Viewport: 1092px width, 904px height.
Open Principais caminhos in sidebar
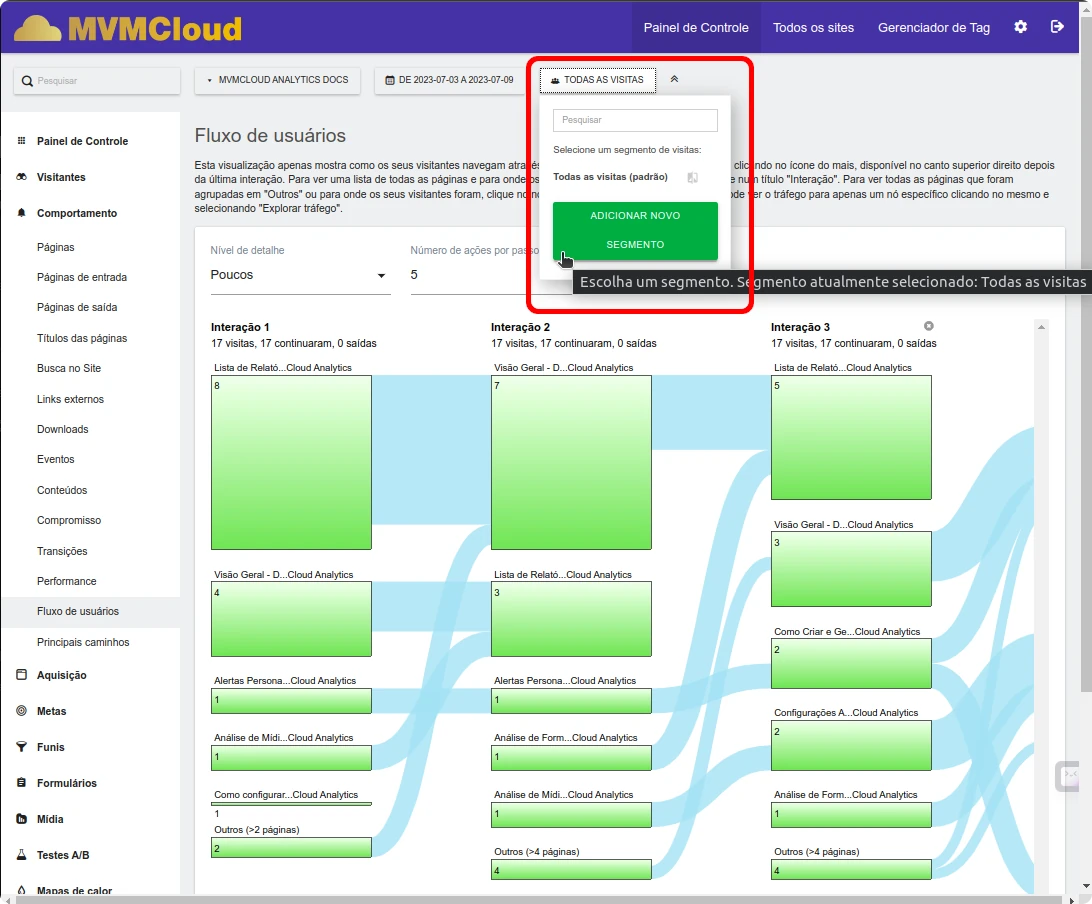point(83,642)
